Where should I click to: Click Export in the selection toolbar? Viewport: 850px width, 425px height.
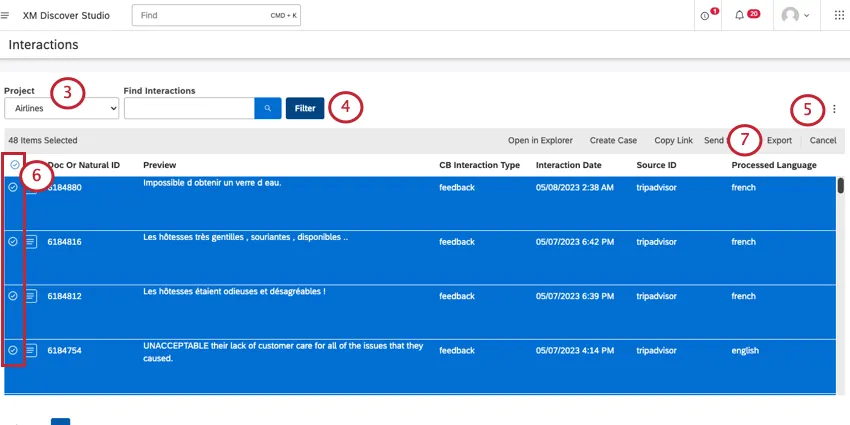[x=779, y=141]
